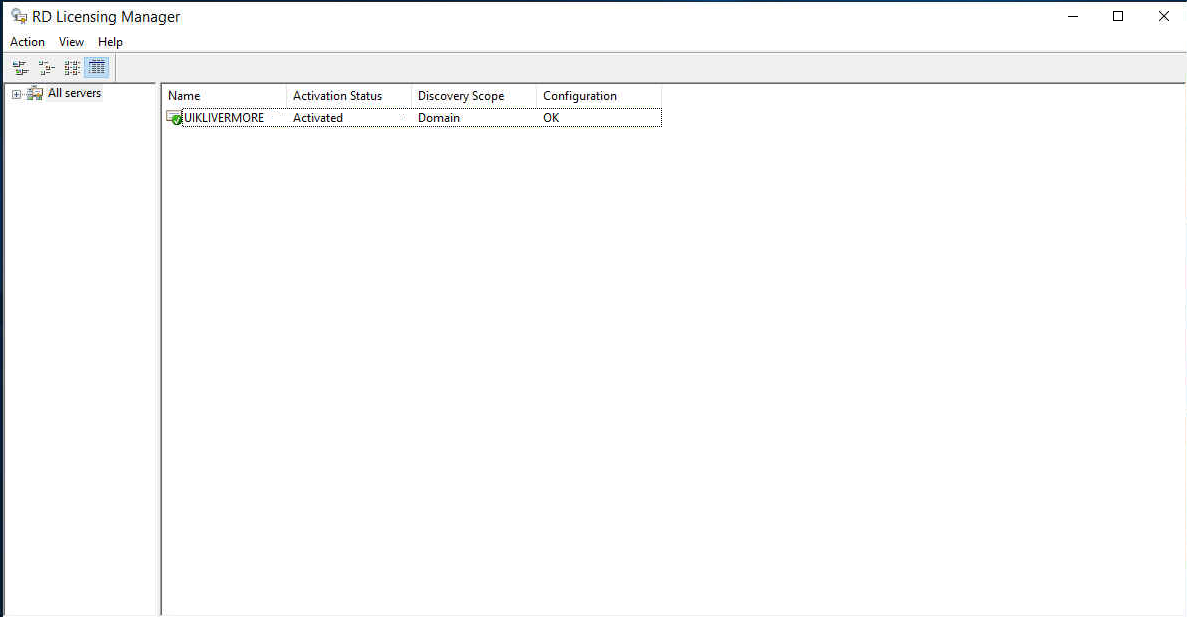Select All servers in the tree
Image resolution: width=1187 pixels, height=617 pixels.
74,93
